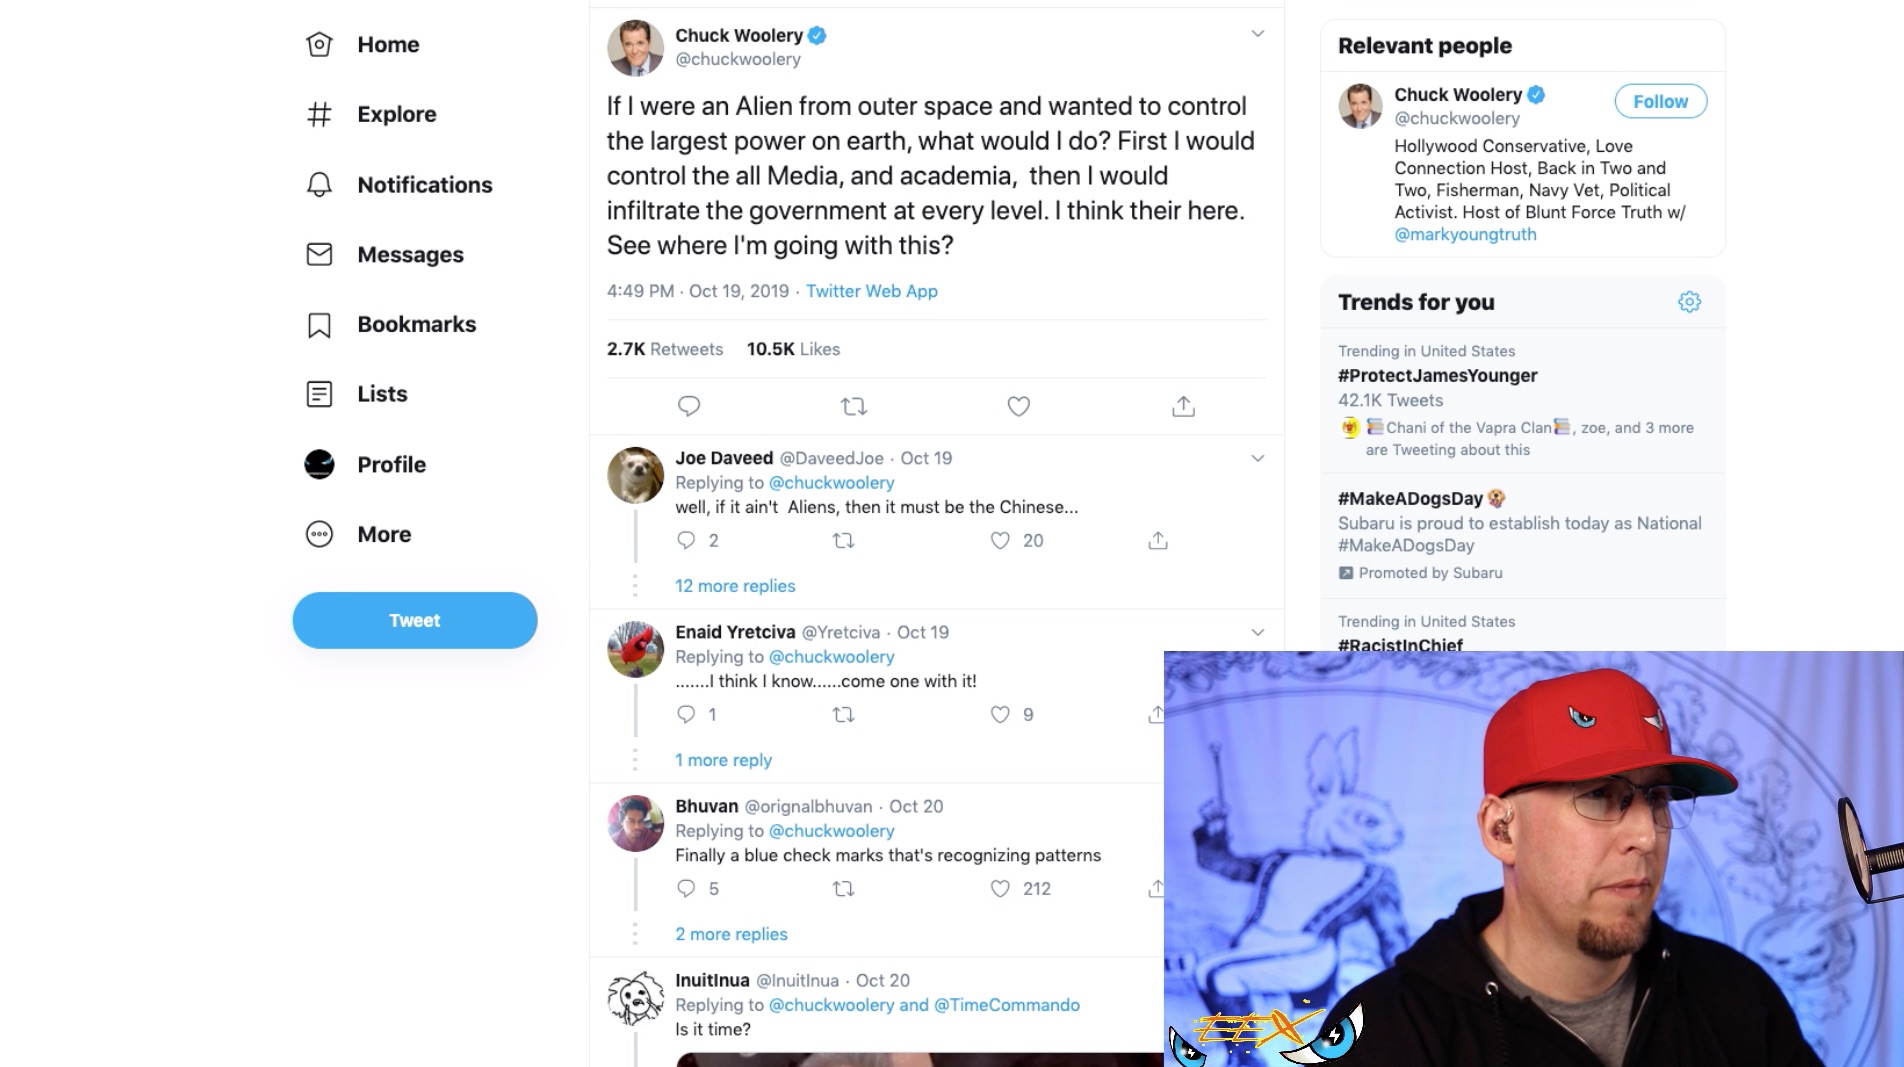Like Bhuvan's reply with 212 likes
Viewport: 1904px width, 1067px height.
pos(1000,888)
